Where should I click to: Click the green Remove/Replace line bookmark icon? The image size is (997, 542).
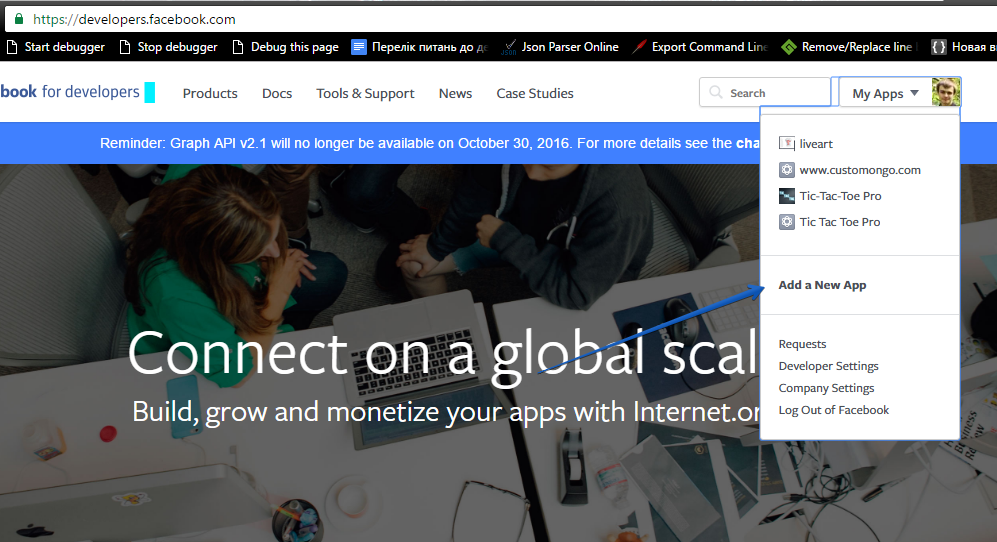pos(788,47)
